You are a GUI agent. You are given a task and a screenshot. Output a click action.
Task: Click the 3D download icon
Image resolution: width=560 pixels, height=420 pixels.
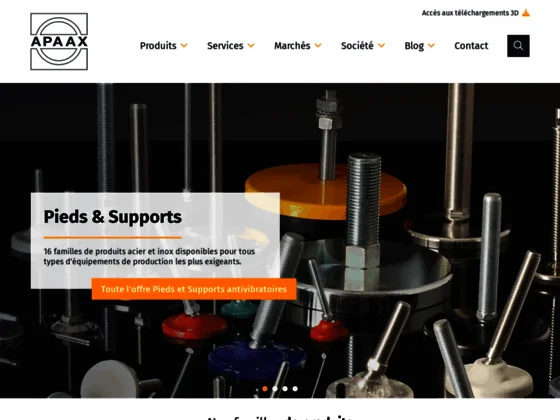[526, 13]
